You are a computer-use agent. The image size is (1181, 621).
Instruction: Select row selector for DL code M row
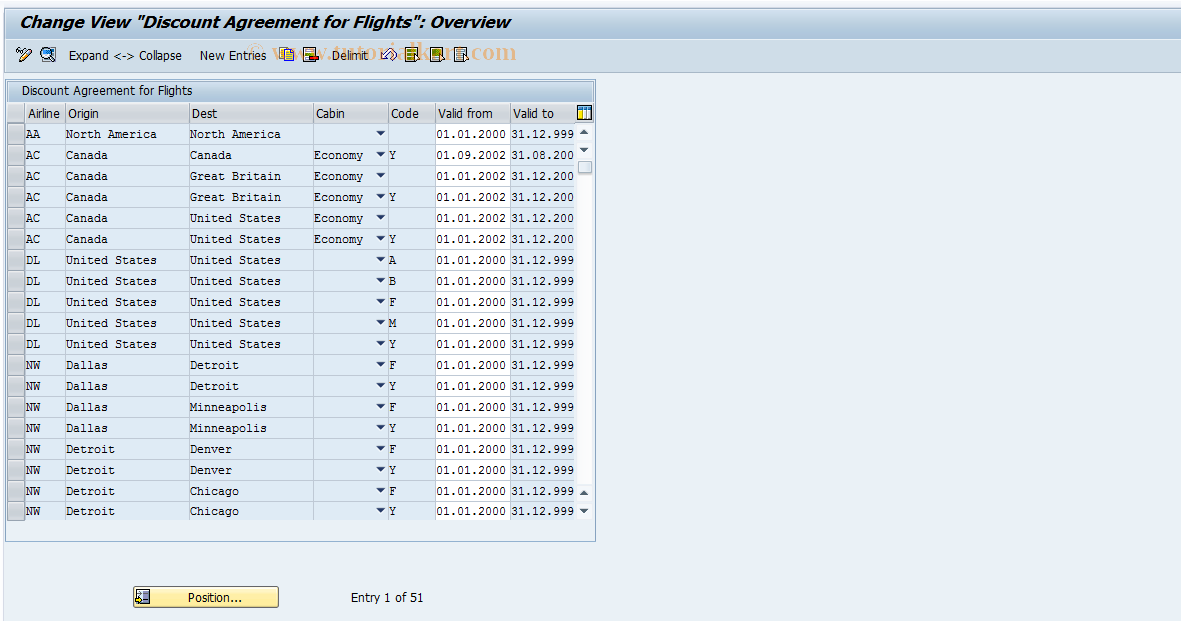(x=16, y=323)
